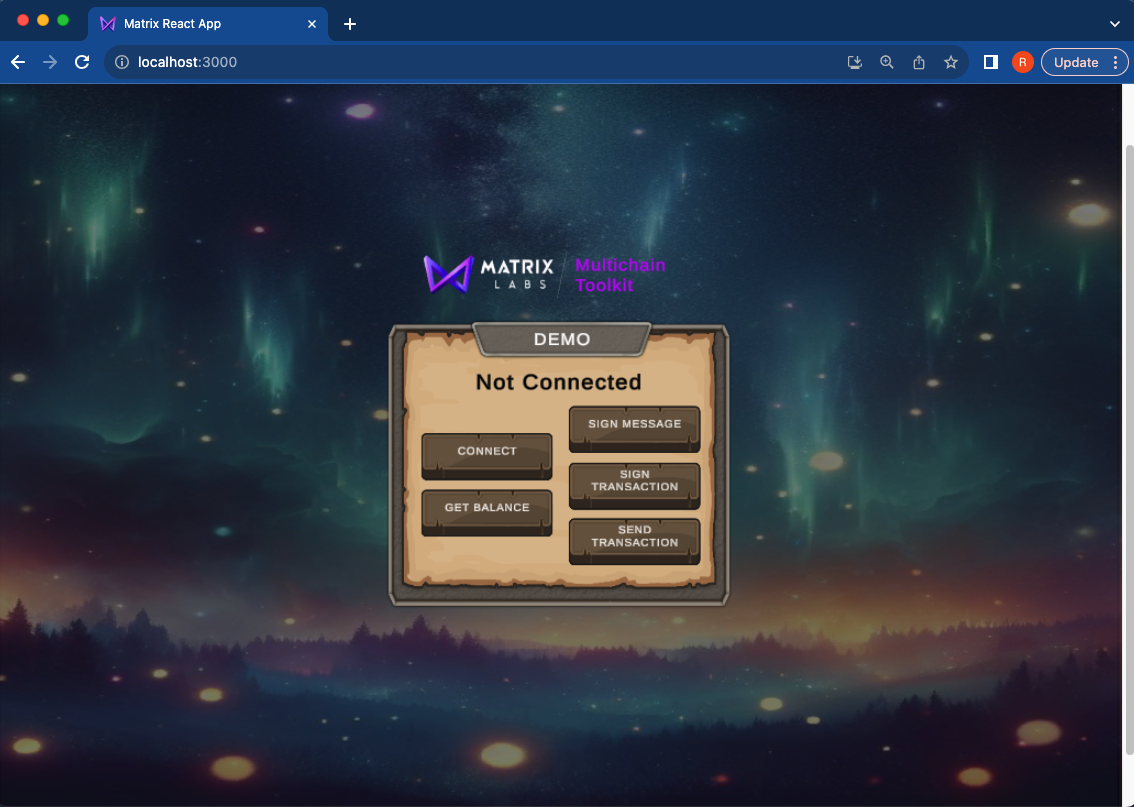Click the Multichain Toolkit text
The image size is (1134, 807).
point(620,275)
